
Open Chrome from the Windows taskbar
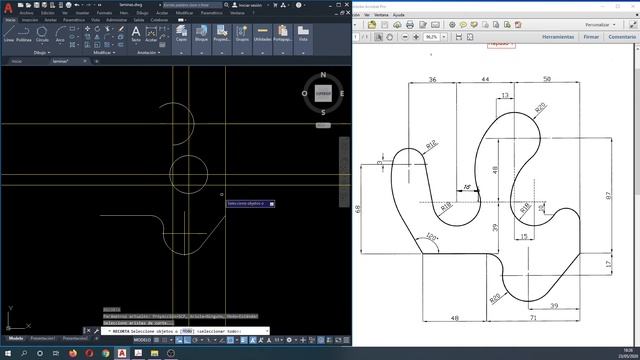(x=106, y=353)
